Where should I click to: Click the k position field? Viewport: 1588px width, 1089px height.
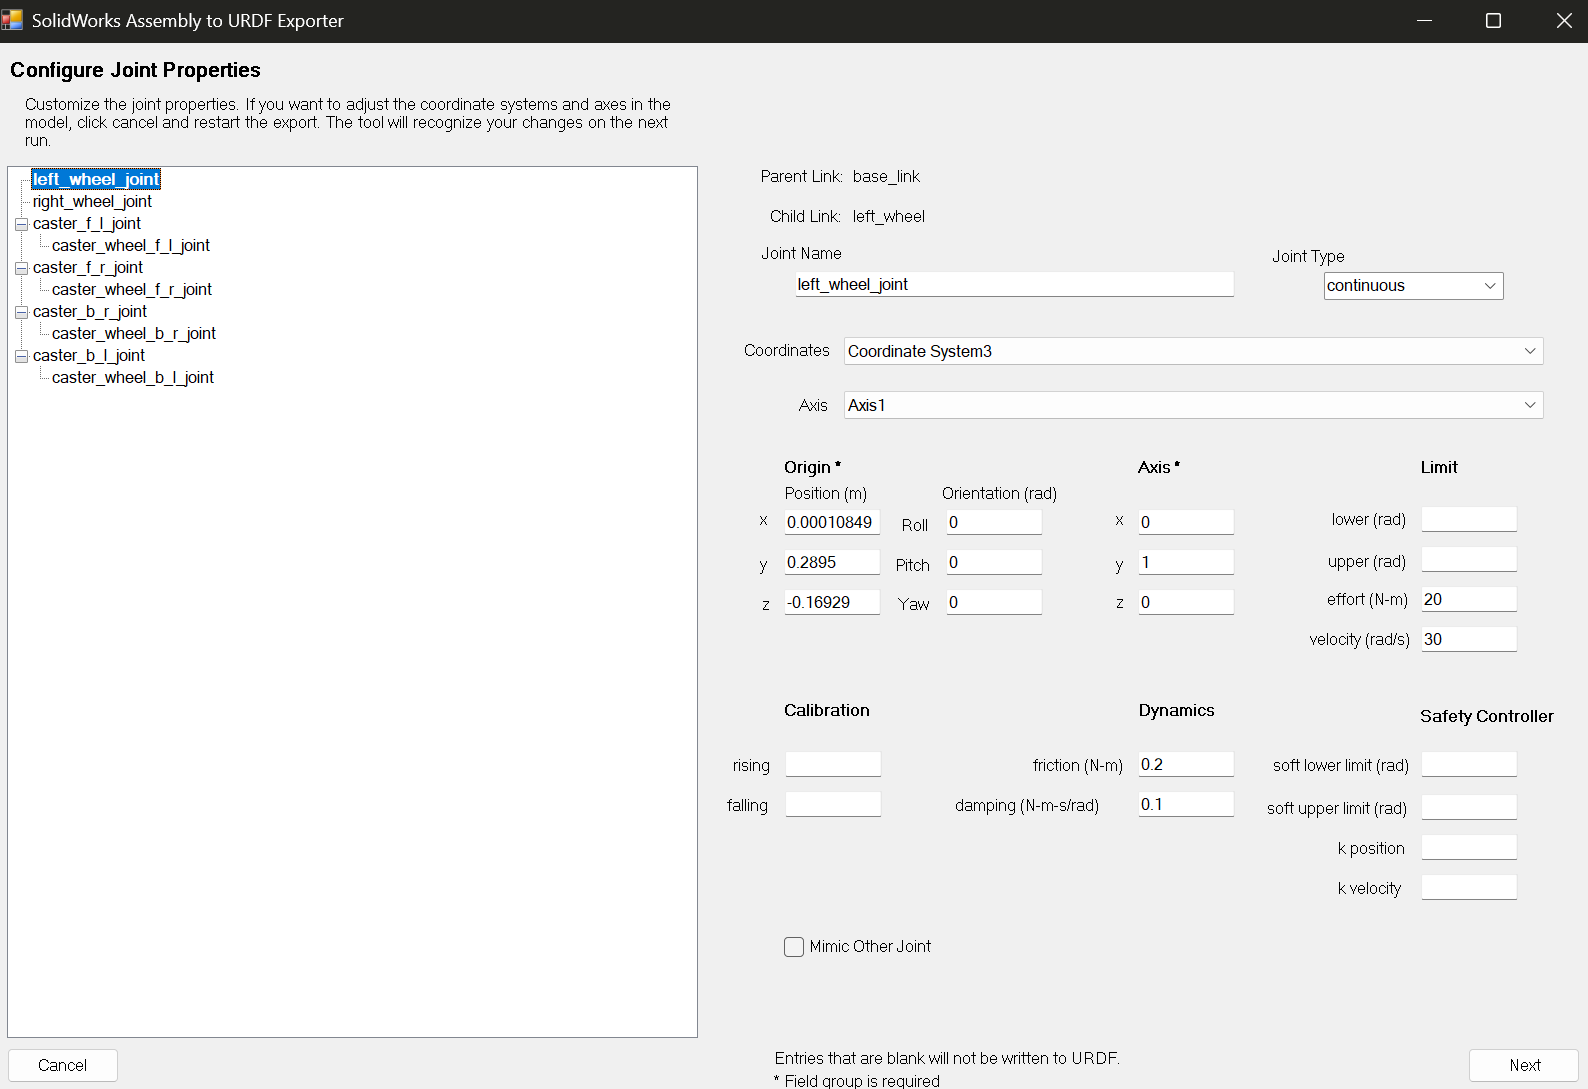coord(1469,847)
